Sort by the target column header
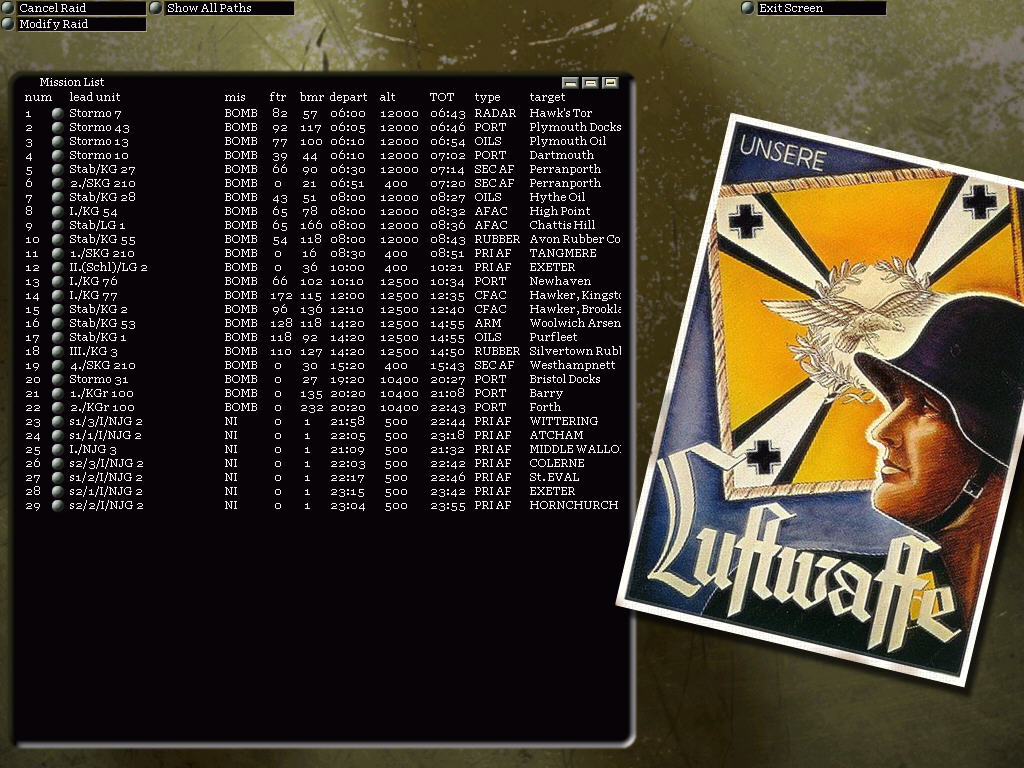The image size is (1024, 768). coord(547,97)
